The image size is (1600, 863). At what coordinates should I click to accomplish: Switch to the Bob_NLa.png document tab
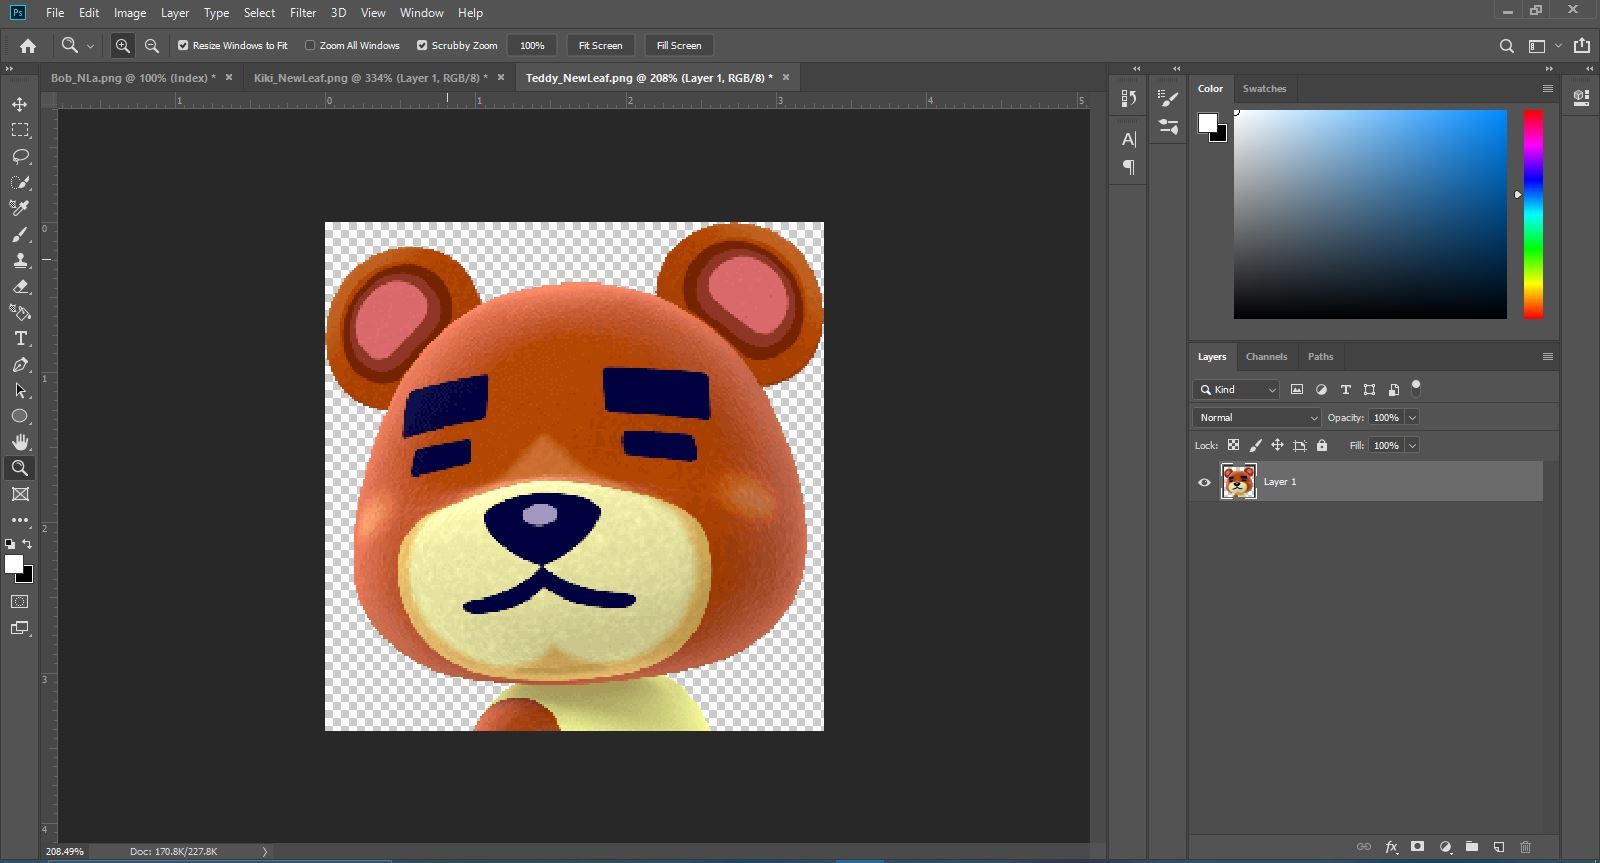(x=133, y=77)
